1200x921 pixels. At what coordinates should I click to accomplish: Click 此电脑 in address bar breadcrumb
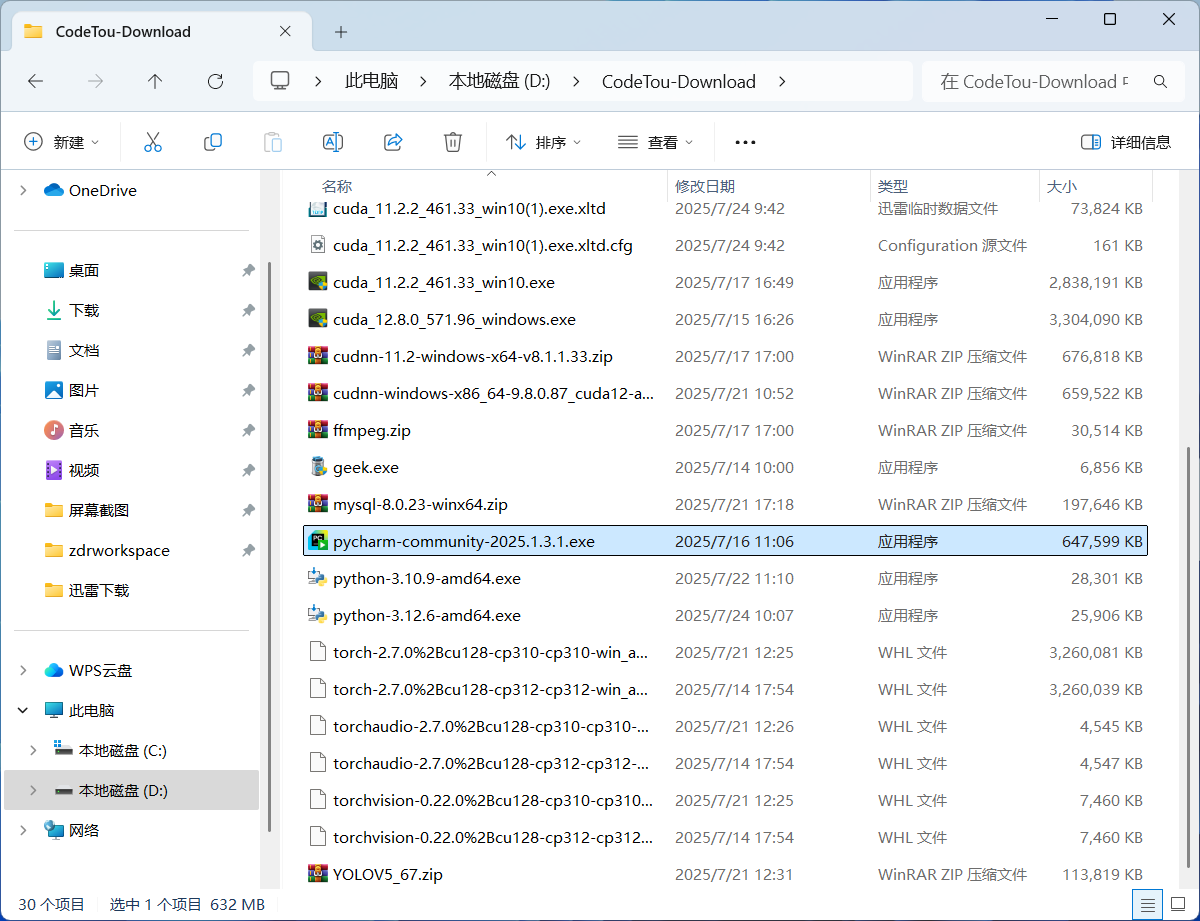(x=372, y=82)
